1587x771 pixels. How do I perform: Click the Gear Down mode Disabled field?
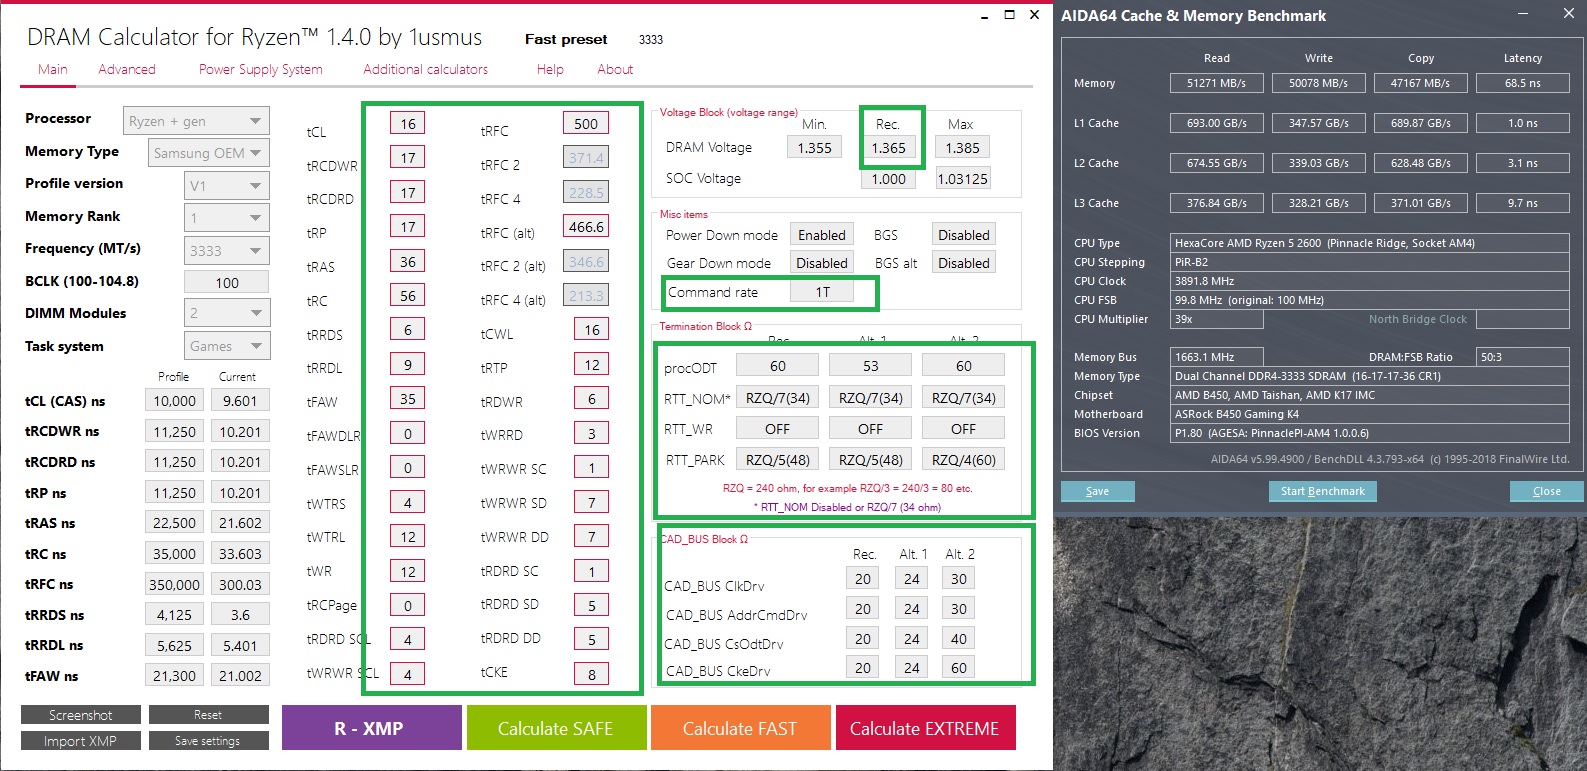click(822, 263)
